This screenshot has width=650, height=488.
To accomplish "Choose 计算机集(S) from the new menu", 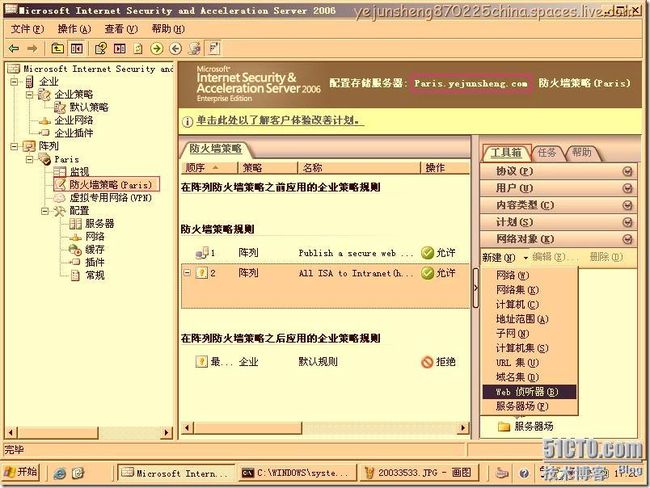I will pyautogui.click(x=529, y=348).
